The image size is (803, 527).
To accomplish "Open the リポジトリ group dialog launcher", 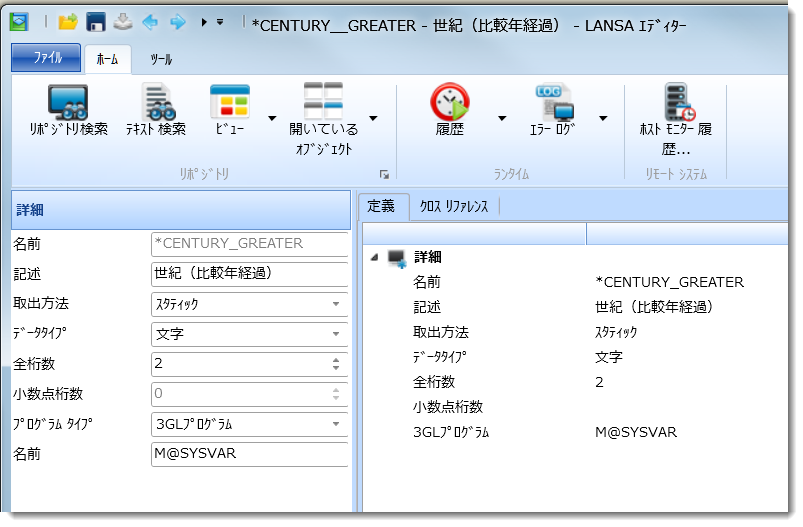I will [384, 175].
